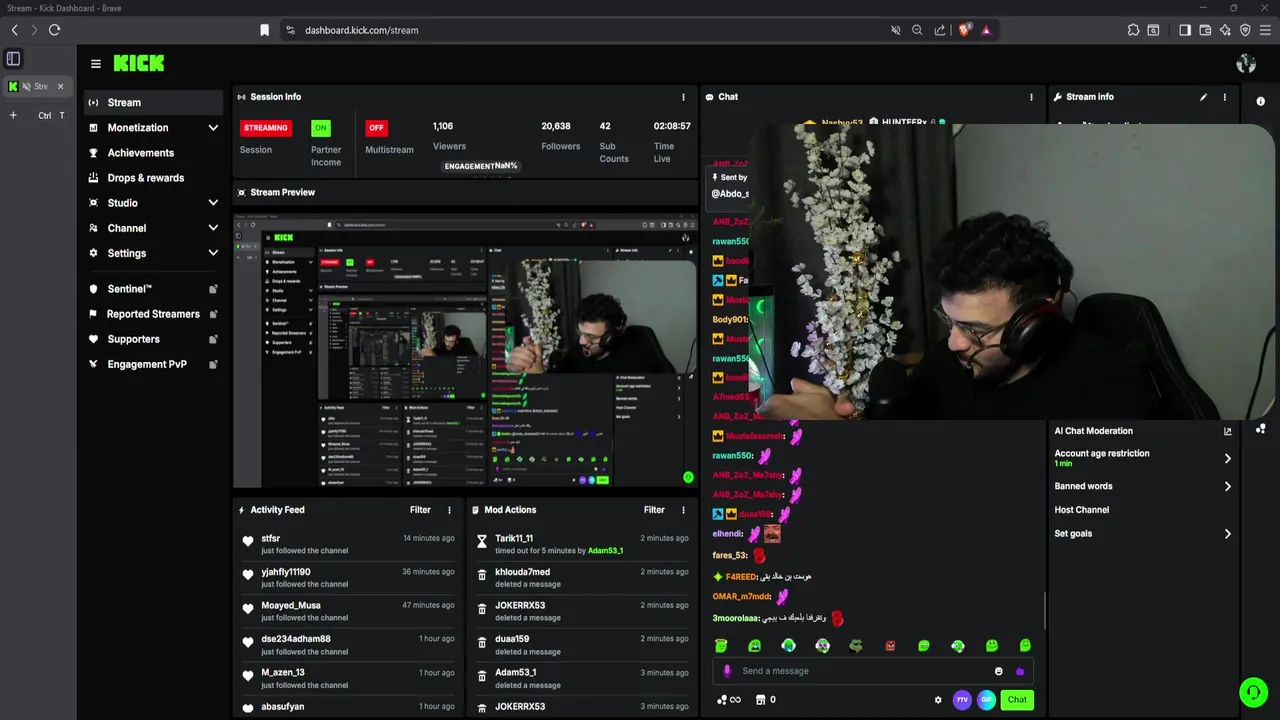Open Adam53_1 moderator link in Tarik11_11 row

tap(605, 551)
